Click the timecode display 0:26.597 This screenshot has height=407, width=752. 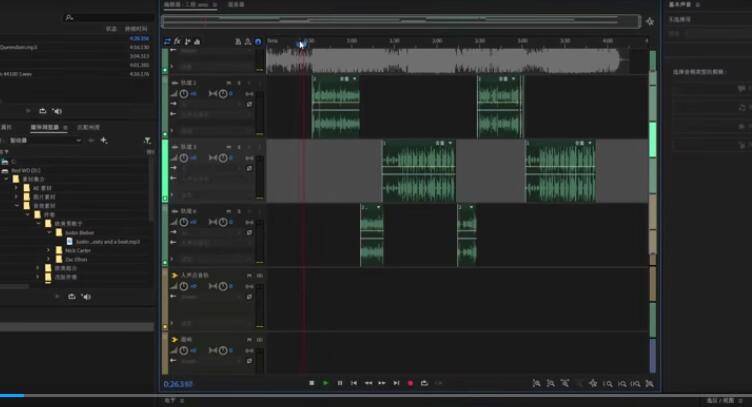click(178, 383)
